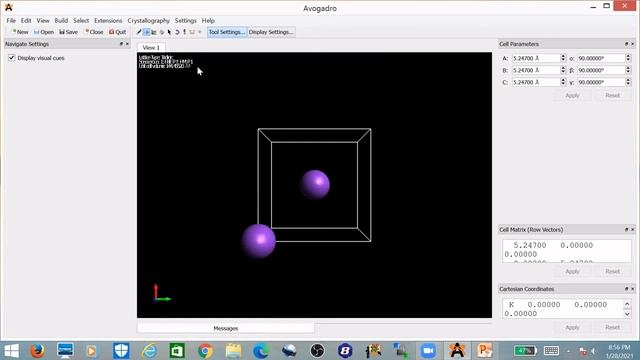Screen dimensions: 640x360
Task: Click Apply in Cell Parameters panel
Action: point(572,95)
